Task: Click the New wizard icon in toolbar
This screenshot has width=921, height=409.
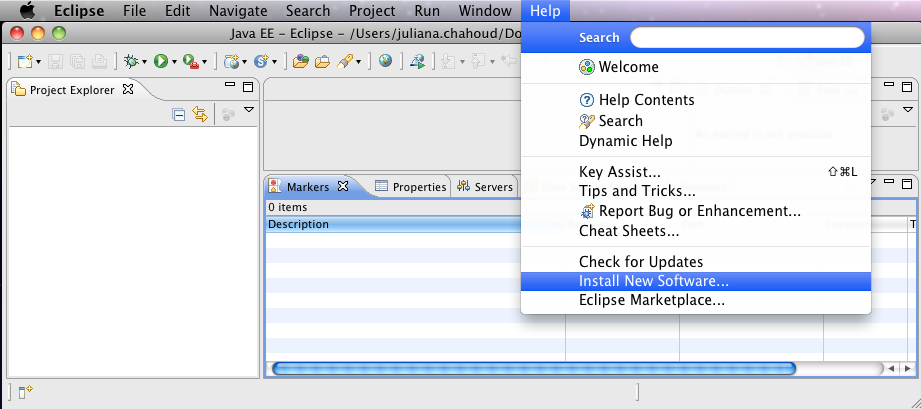Action: [24, 61]
